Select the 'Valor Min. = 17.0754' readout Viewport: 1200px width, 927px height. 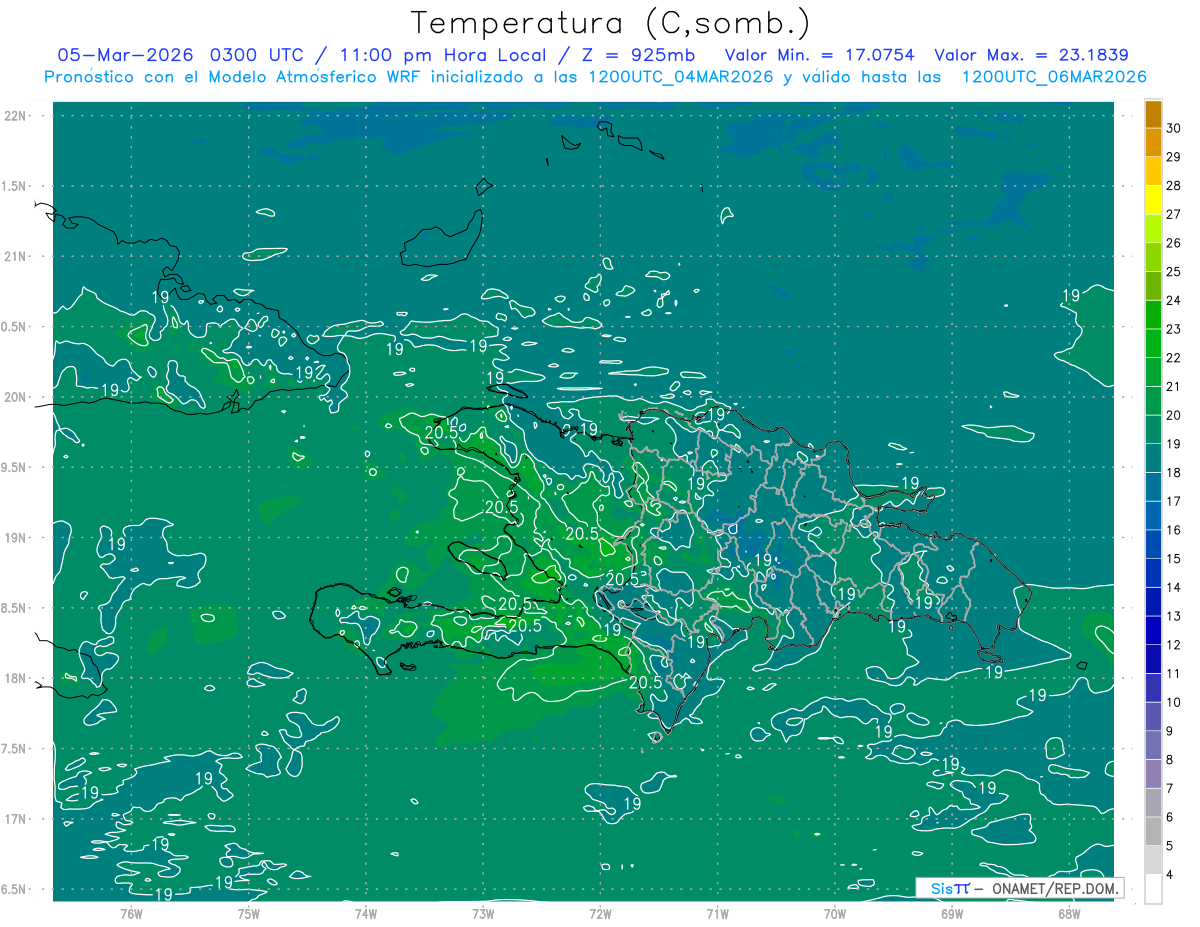[819, 55]
